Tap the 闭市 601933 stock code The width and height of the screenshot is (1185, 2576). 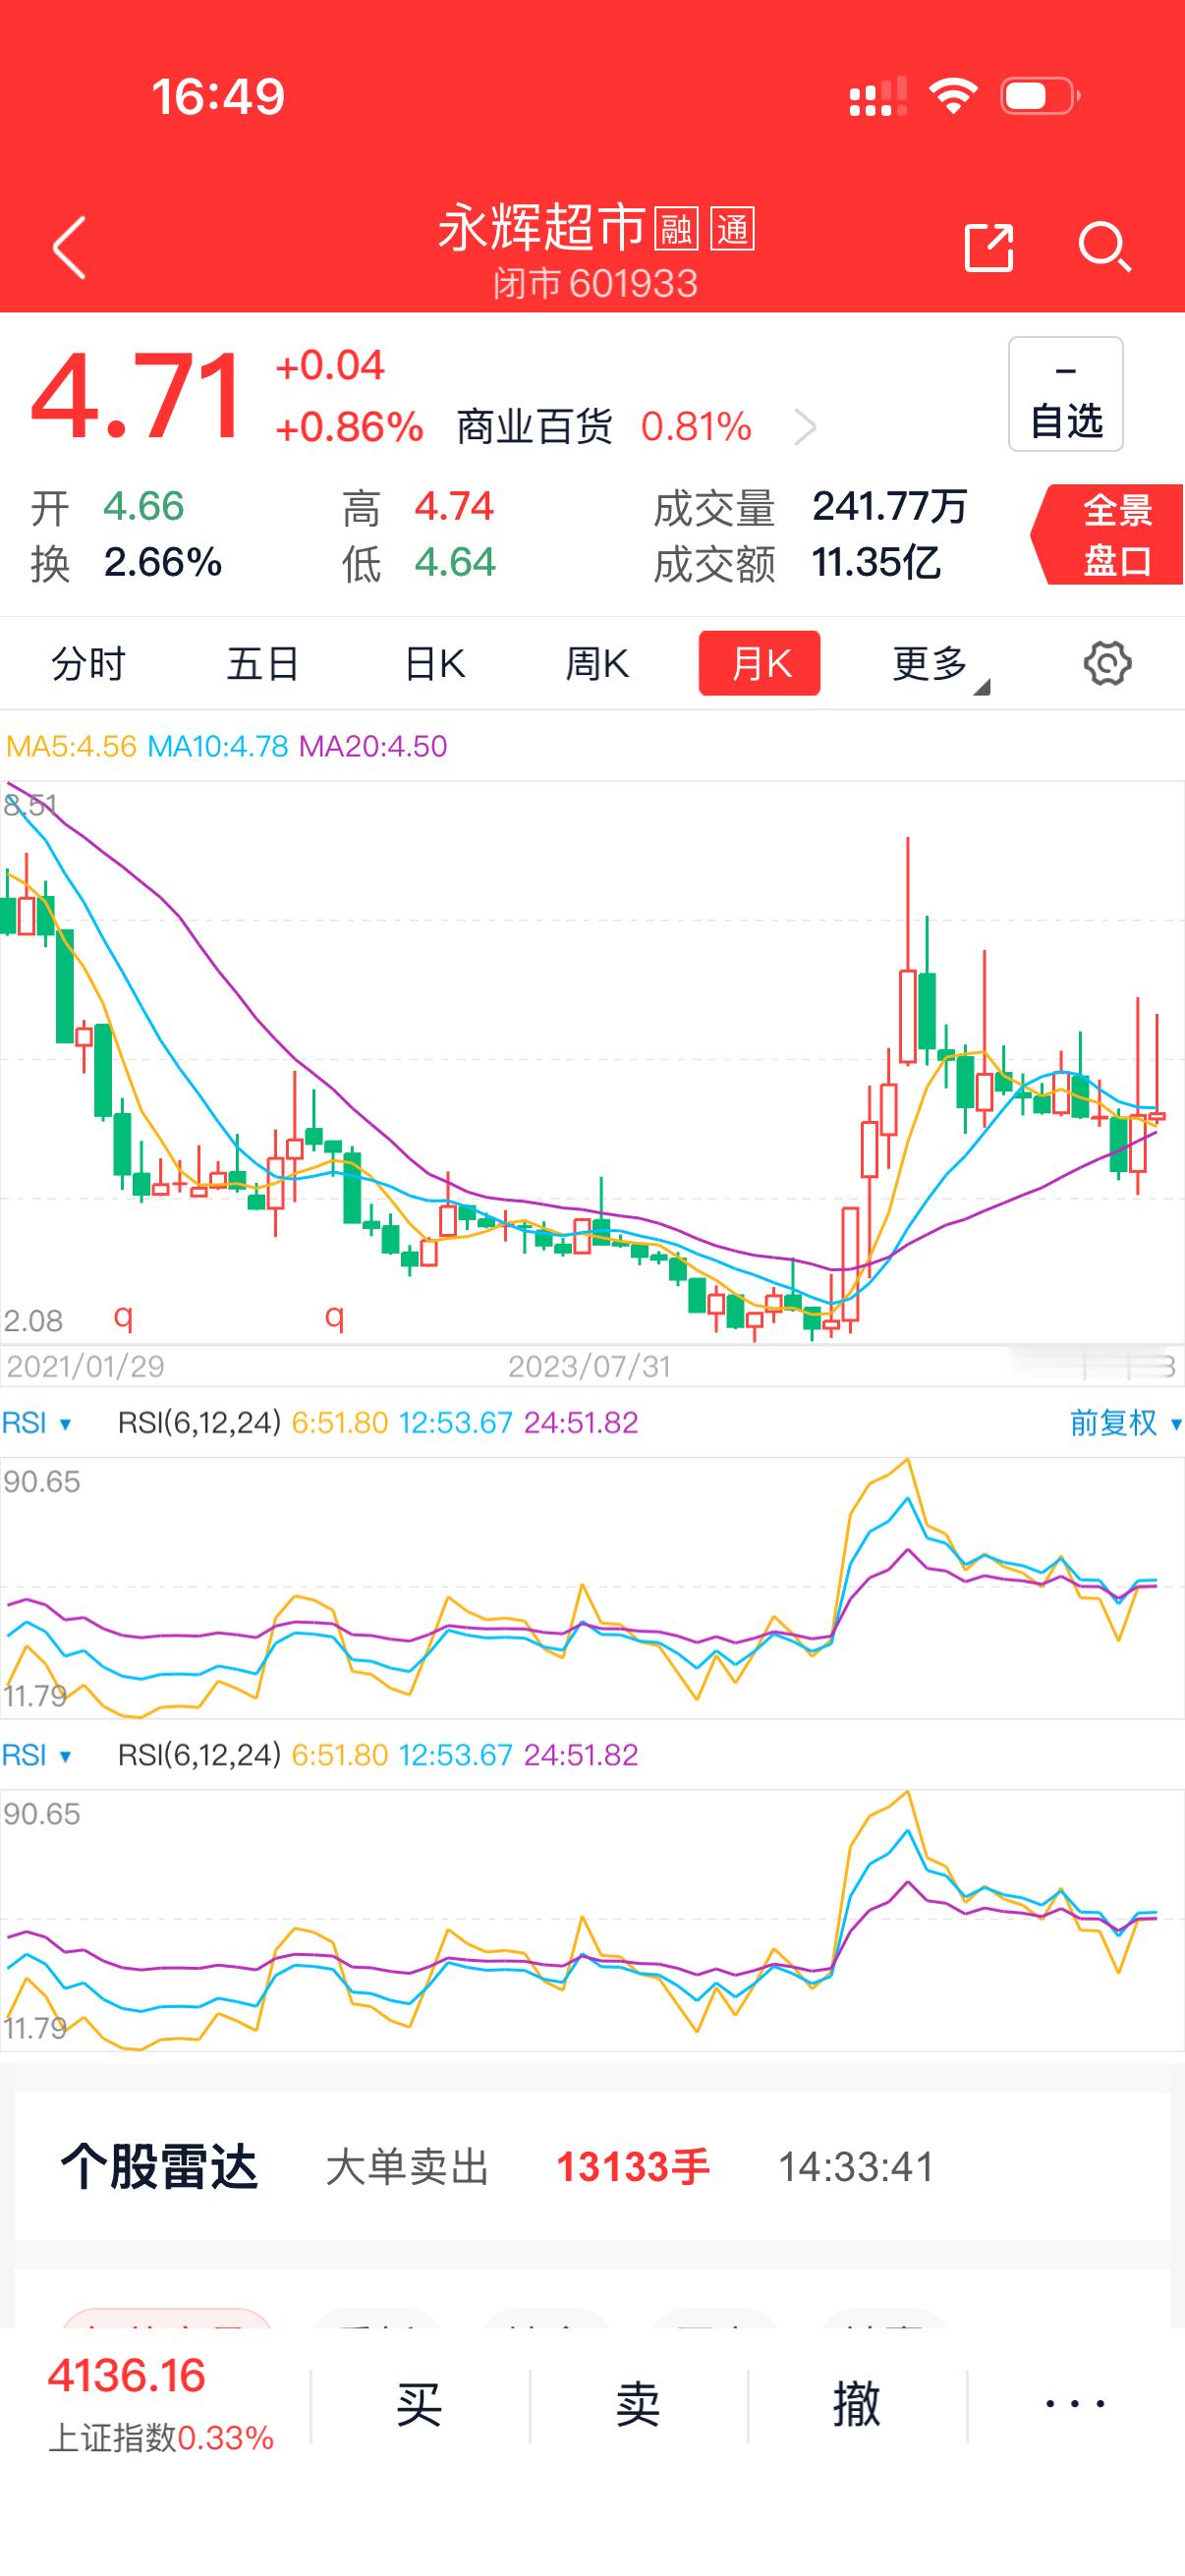point(595,284)
